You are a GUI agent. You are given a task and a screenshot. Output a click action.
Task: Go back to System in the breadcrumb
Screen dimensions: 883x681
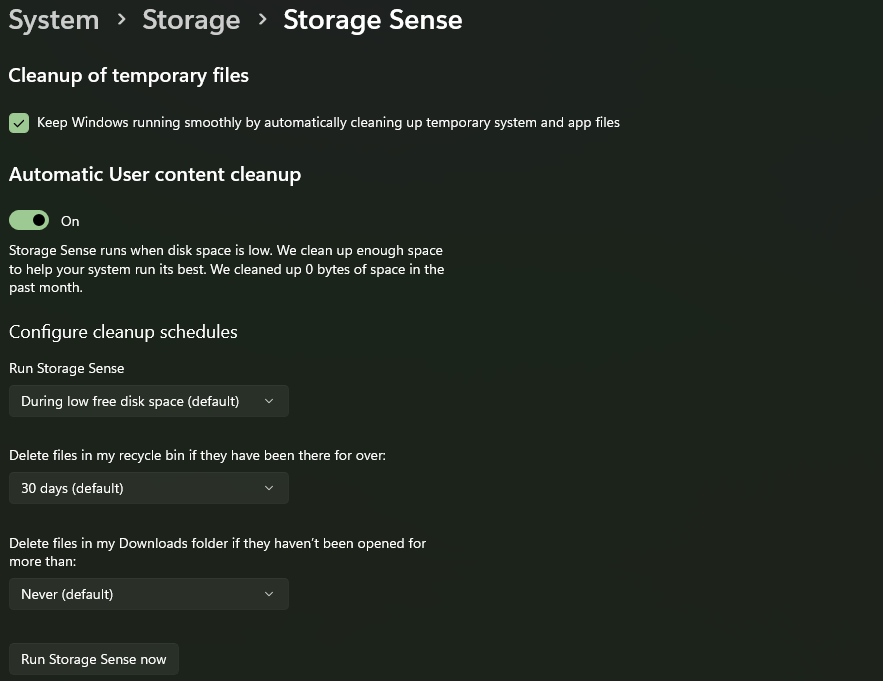pos(54,20)
